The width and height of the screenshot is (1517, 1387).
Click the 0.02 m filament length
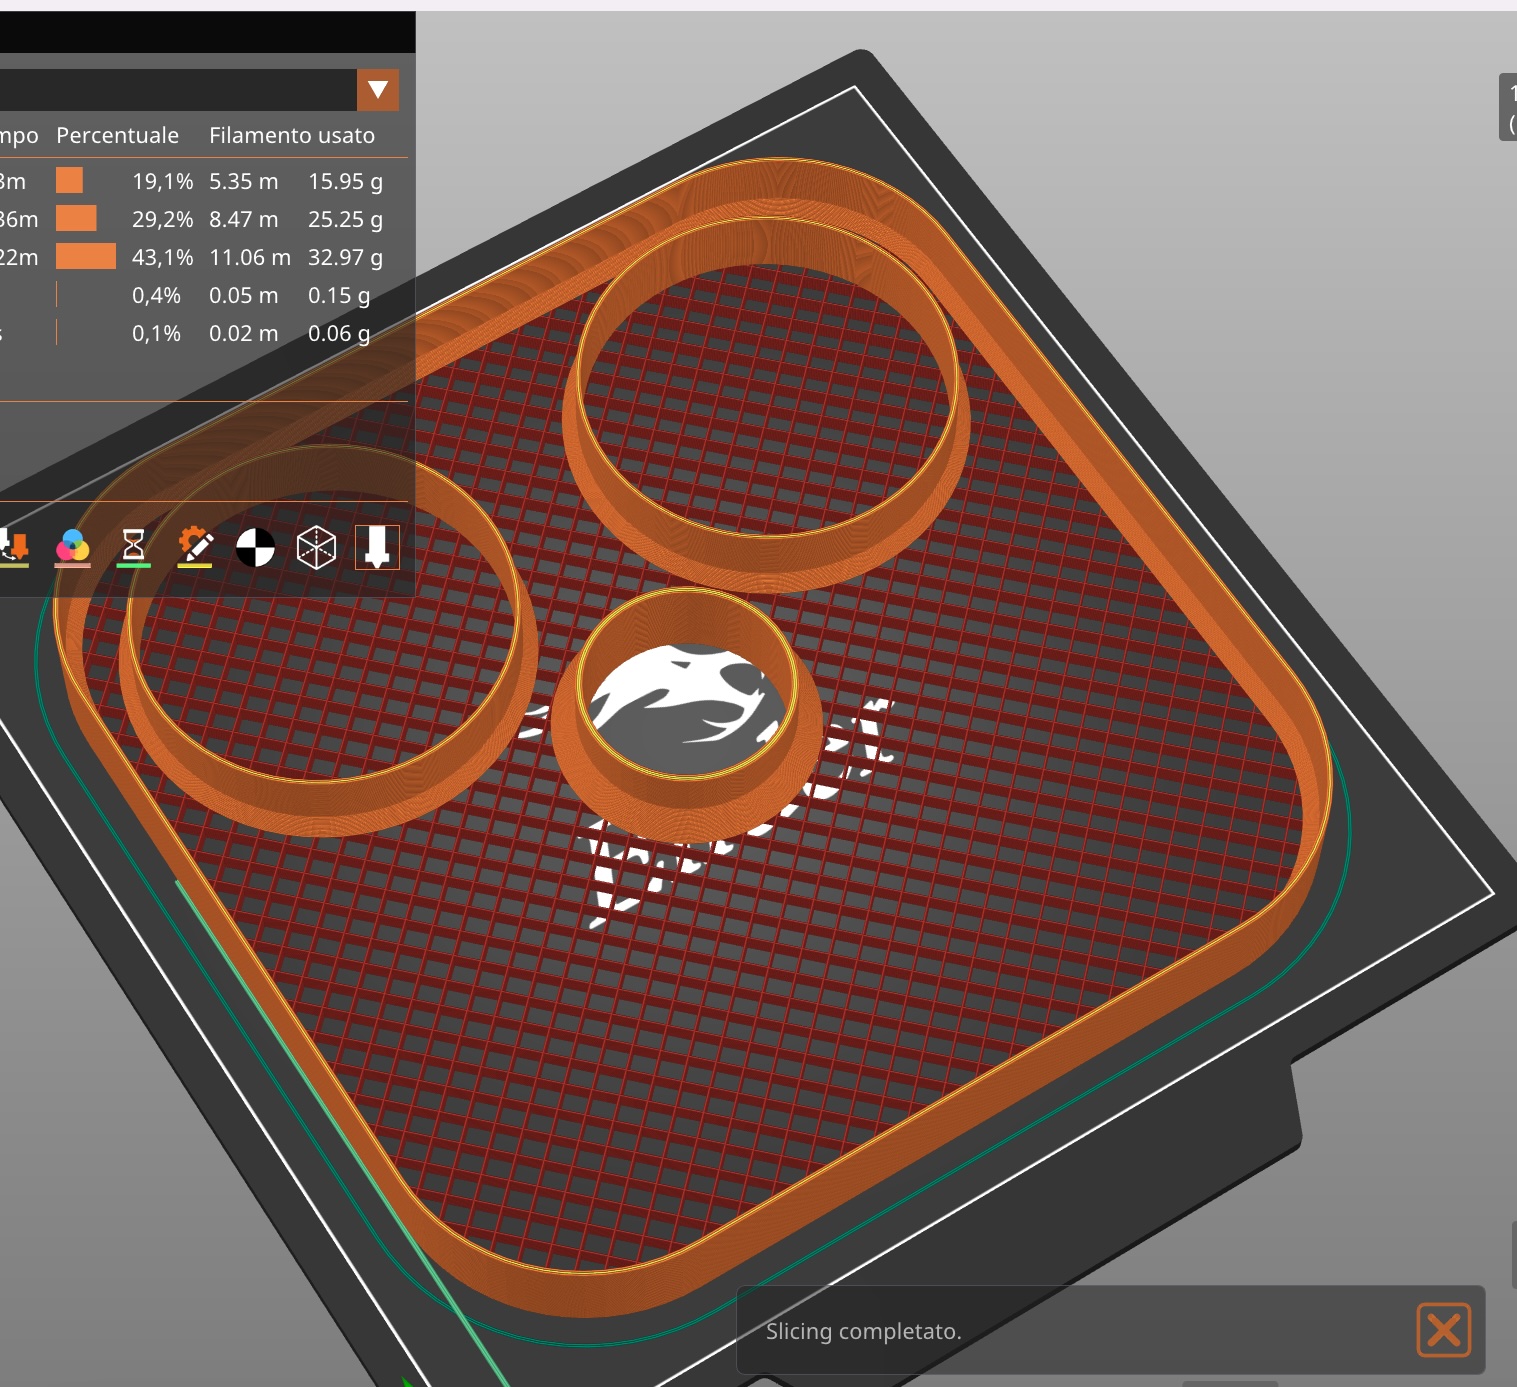pyautogui.click(x=243, y=333)
